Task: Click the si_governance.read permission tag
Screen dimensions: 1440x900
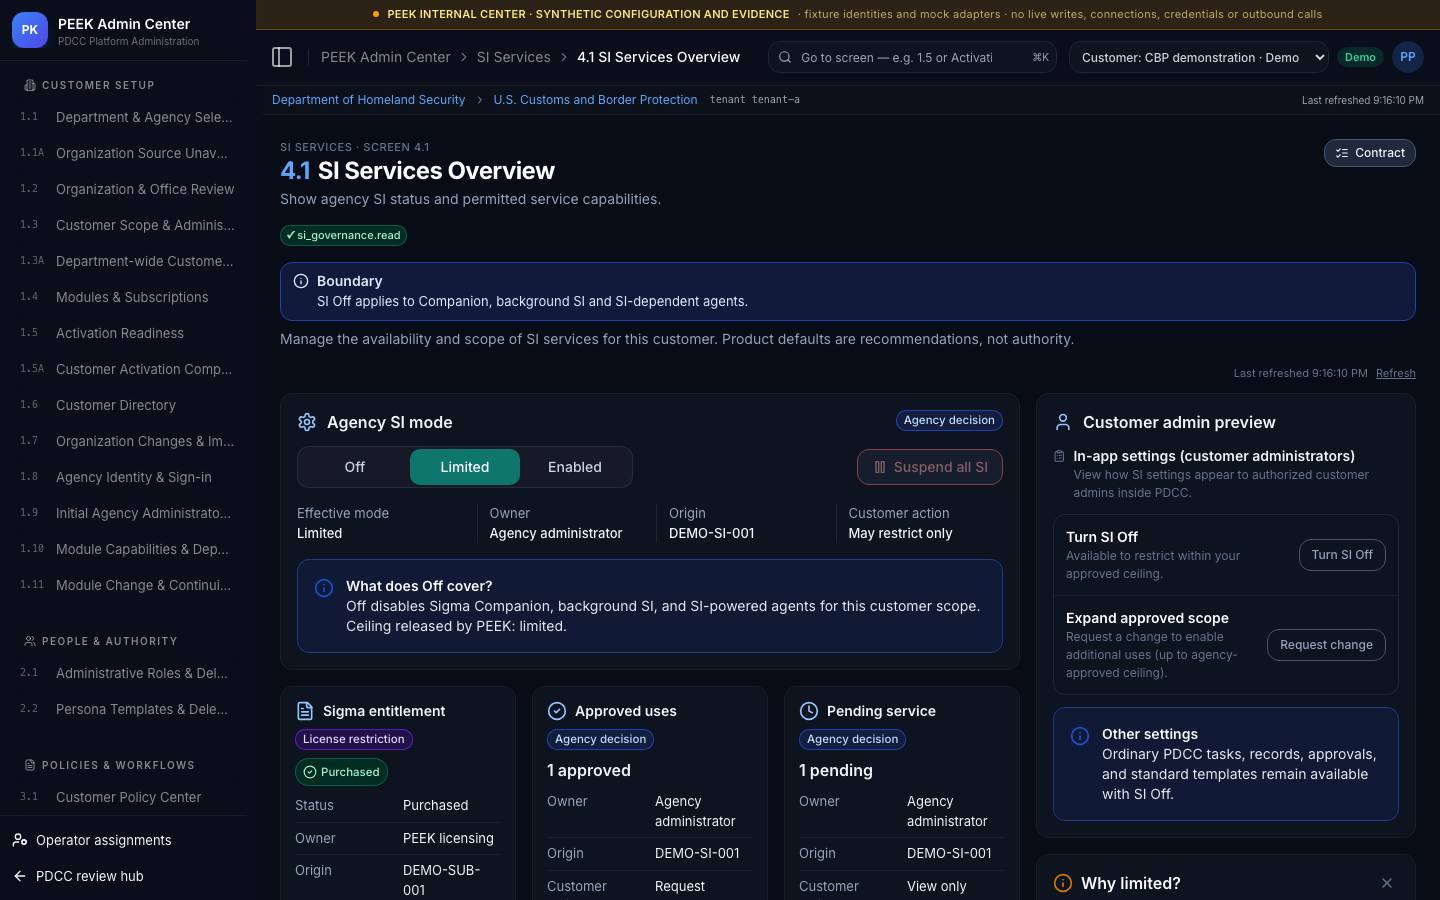Action: click(x=343, y=235)
